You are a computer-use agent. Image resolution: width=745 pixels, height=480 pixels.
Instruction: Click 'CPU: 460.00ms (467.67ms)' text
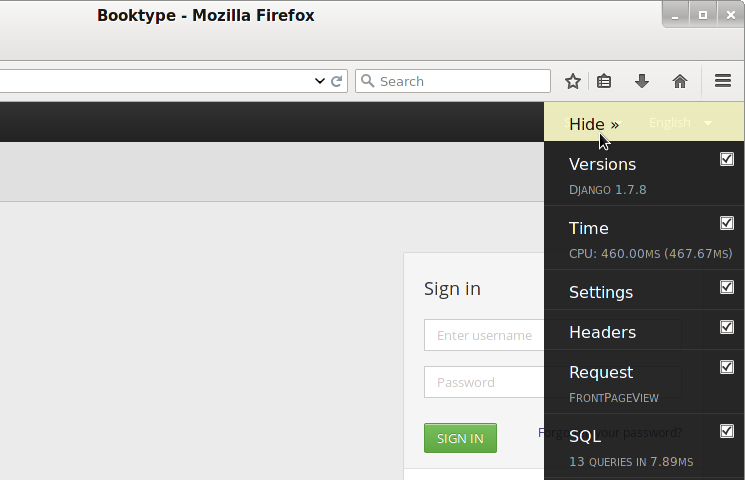650,253
